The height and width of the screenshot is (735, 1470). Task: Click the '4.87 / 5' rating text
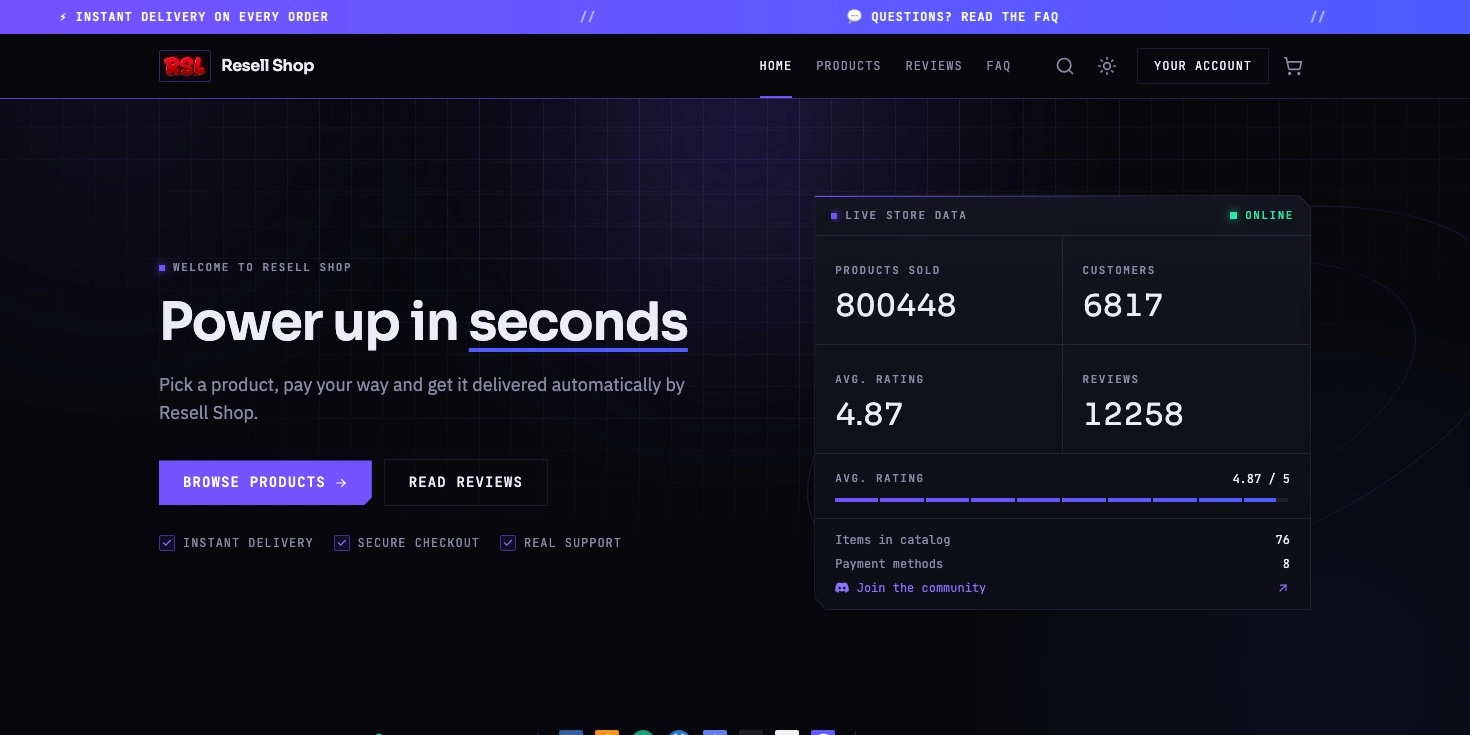tap(1261, 479)
